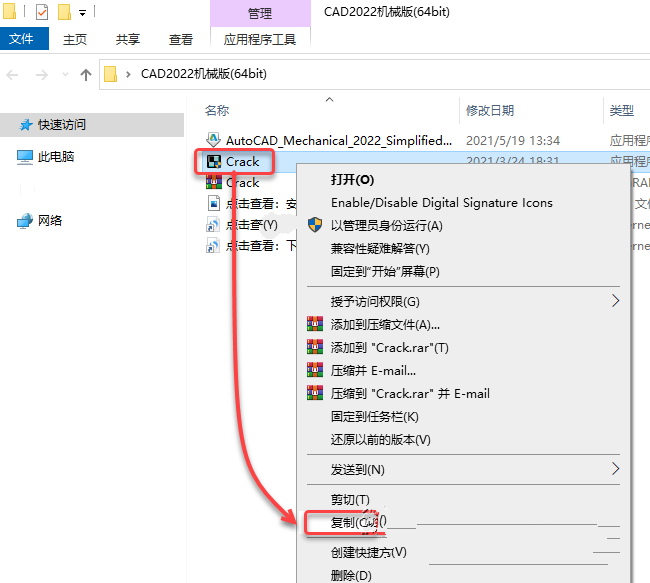Click the admin shield icon in menu
This screenshot has width=650, height=583.
(315, 225)
